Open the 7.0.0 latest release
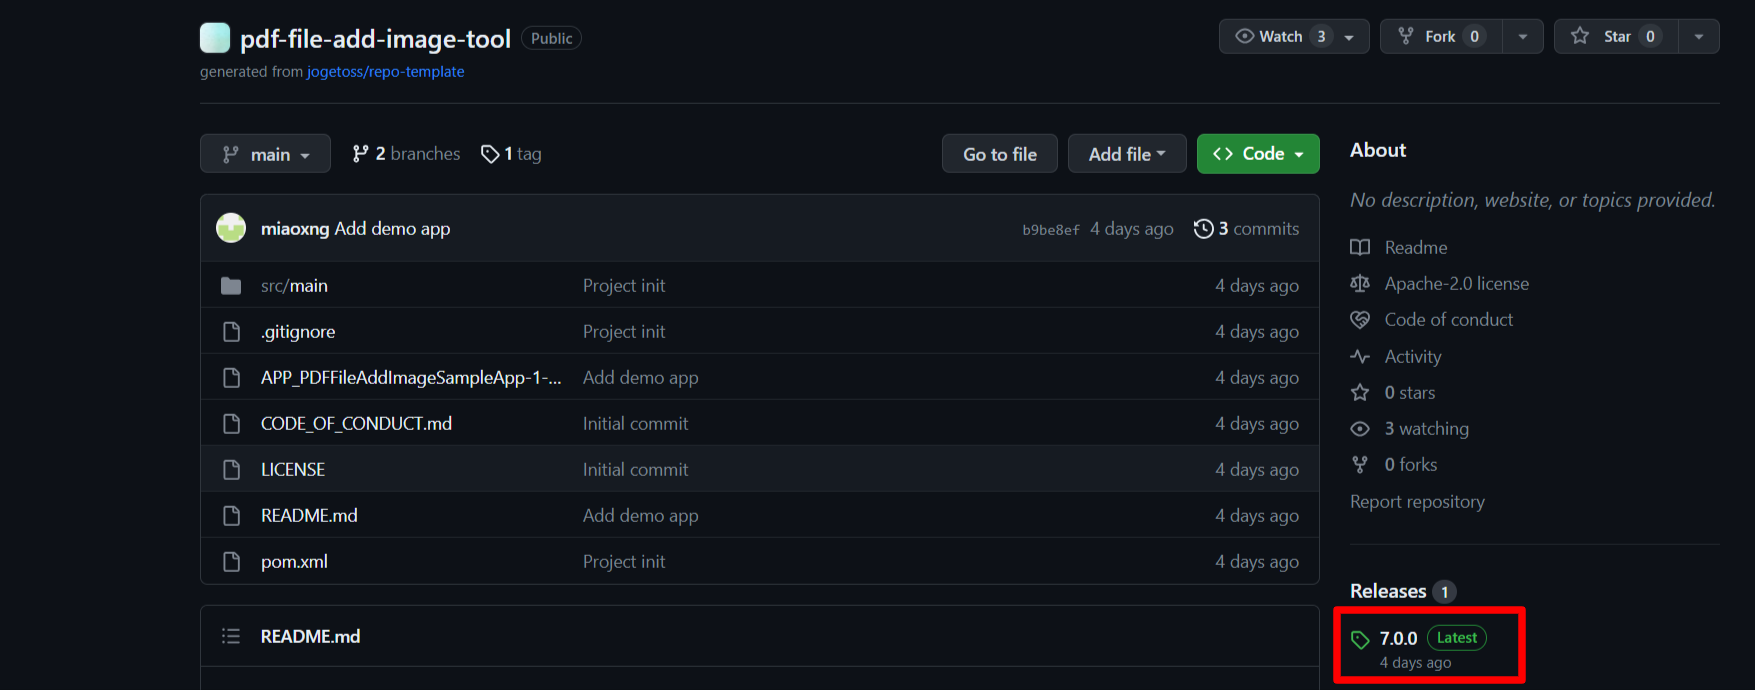The height and width of the screenshot is (690, 1755). [x=1398, y=638]
